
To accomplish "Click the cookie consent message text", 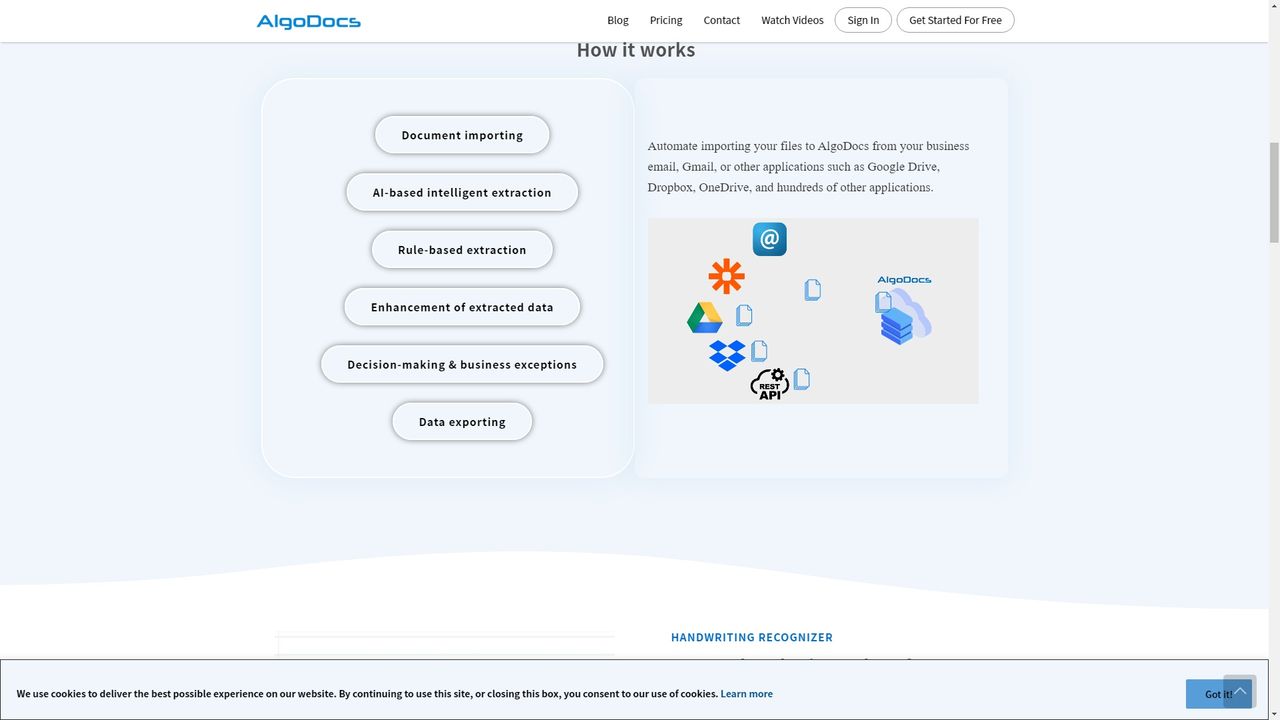I will tap(367, 694).
